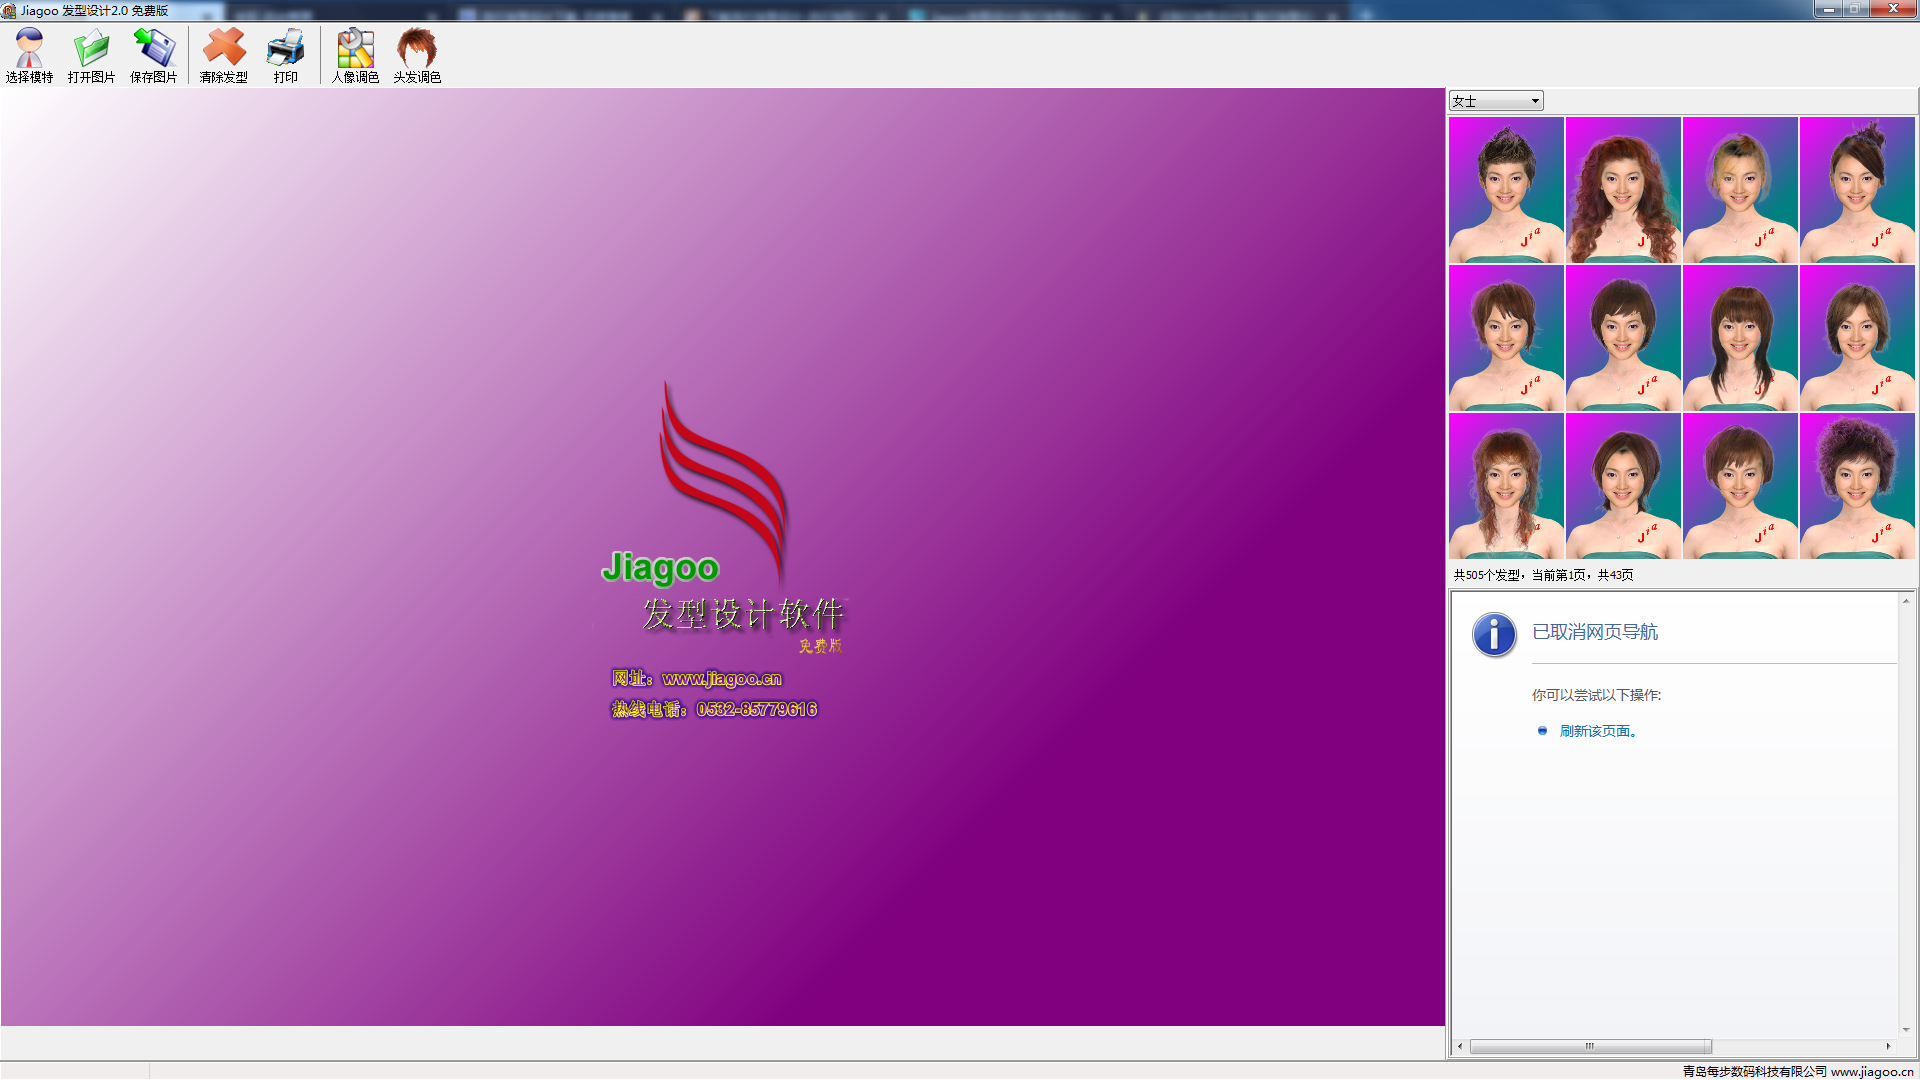Click the blue info icon in browser pane
The image size is (1920, 1080).
(x=1494, y=634)
